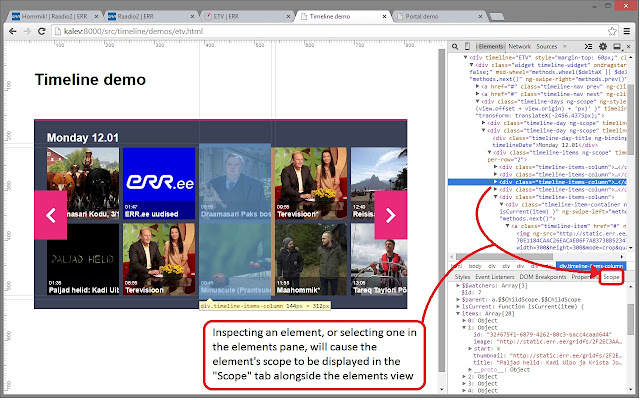
Task: Select div.timeline-items-column breadcrumb
Action: (591, 266)
